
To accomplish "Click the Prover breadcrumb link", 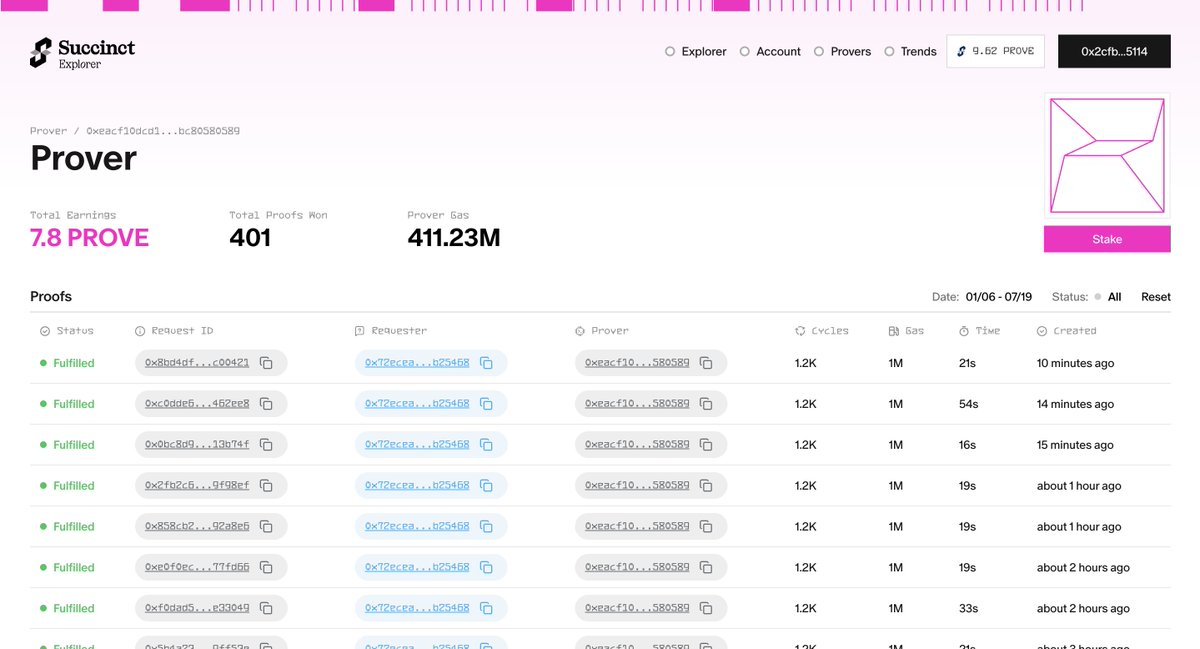I will (x=48, y=131).
